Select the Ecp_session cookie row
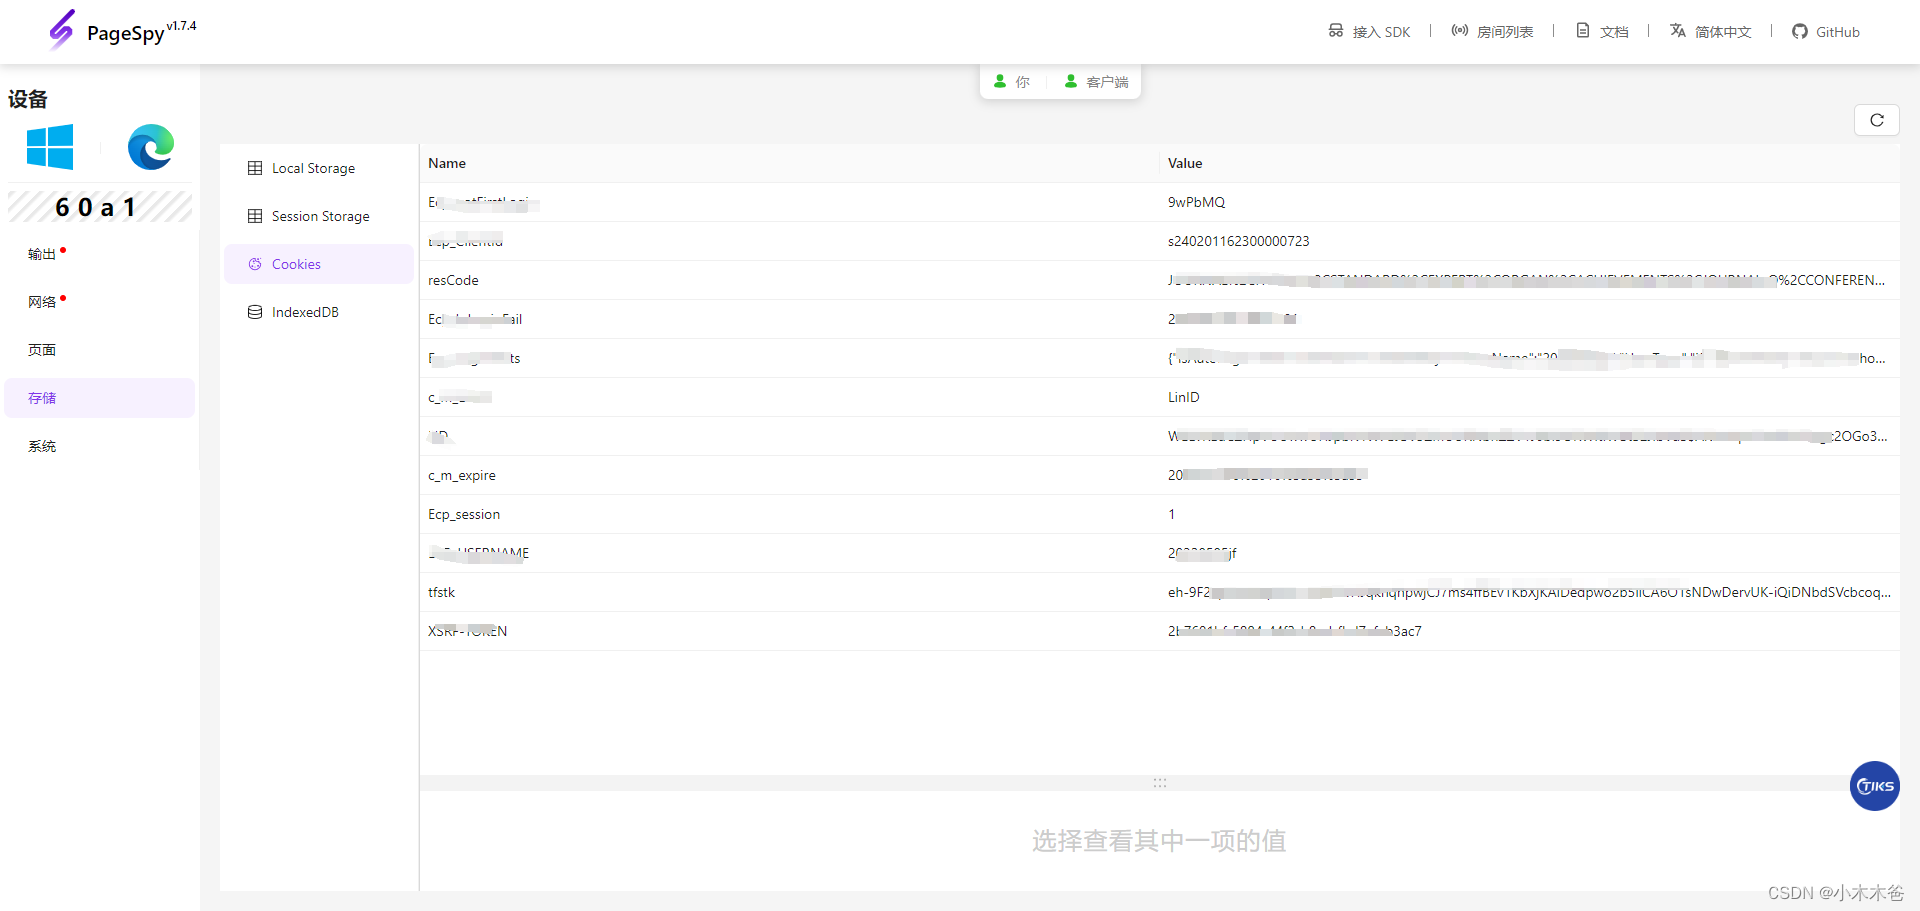This screenshot has width=1920, height=911. (700, 514)
